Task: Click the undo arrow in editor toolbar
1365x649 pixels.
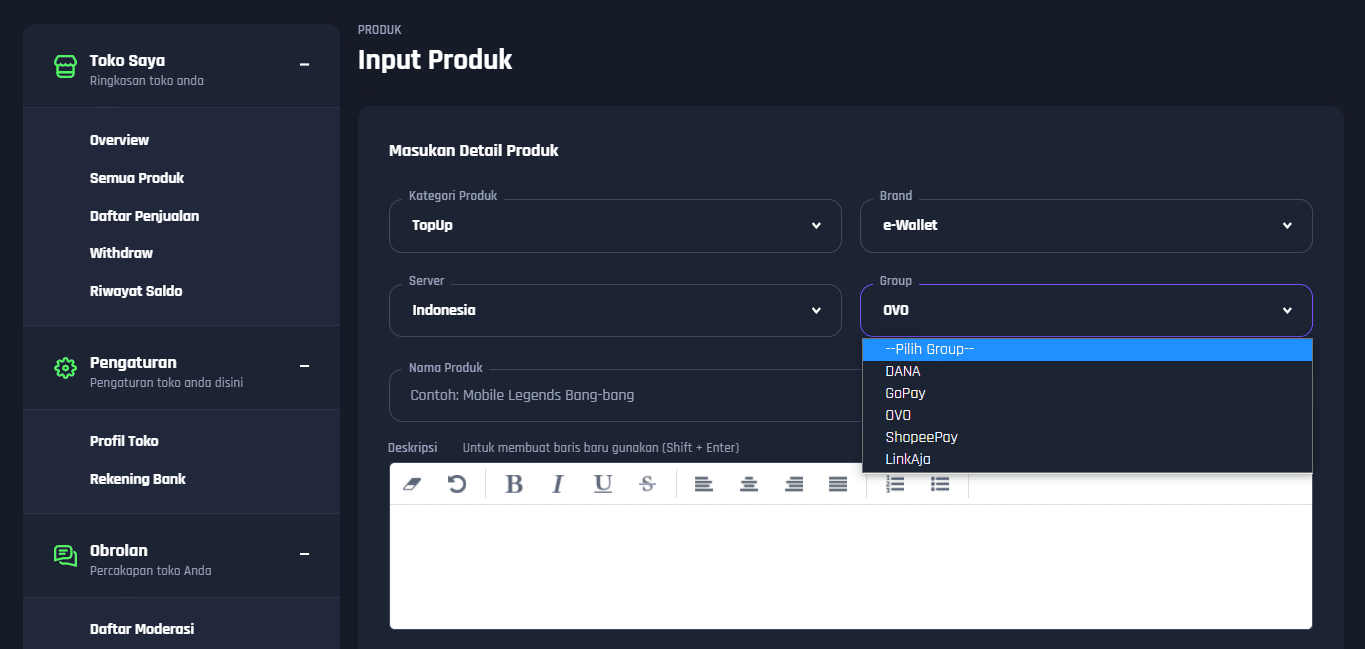Action: click(x=457, y=484)
